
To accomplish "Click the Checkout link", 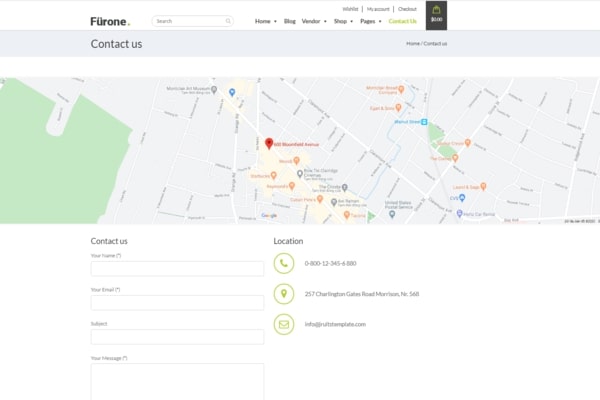I will tap(407, 8).
